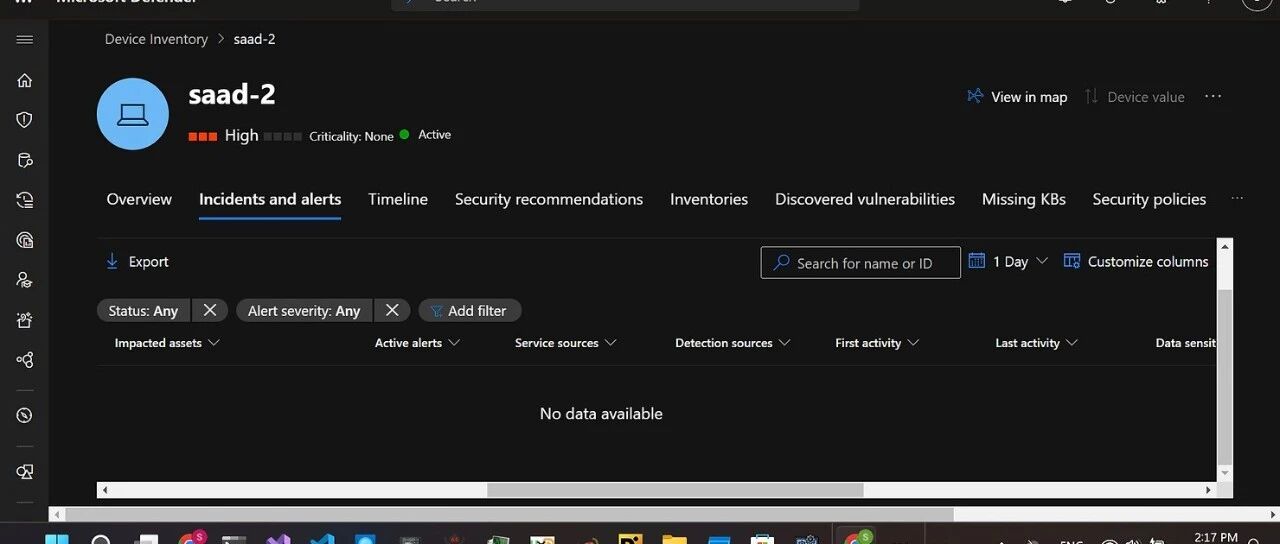Viewport: 1280px width, 544px height.
Task: Click the page horizontal scrollbar thumb
Action: click(508, 514)
